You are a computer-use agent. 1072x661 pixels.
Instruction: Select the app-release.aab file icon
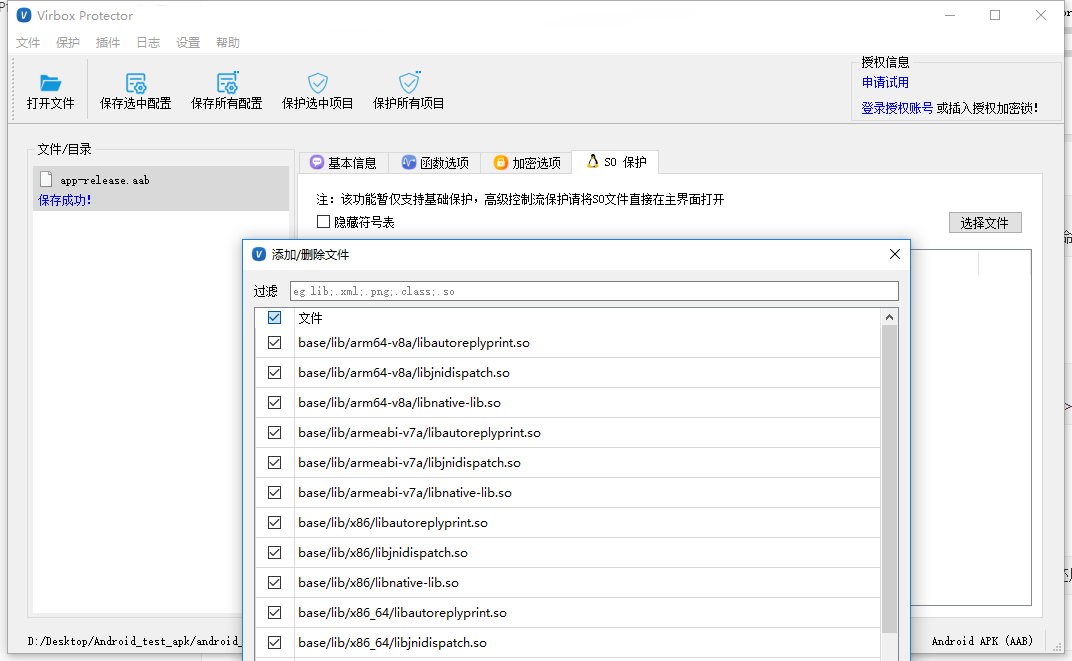pos(45,179)
